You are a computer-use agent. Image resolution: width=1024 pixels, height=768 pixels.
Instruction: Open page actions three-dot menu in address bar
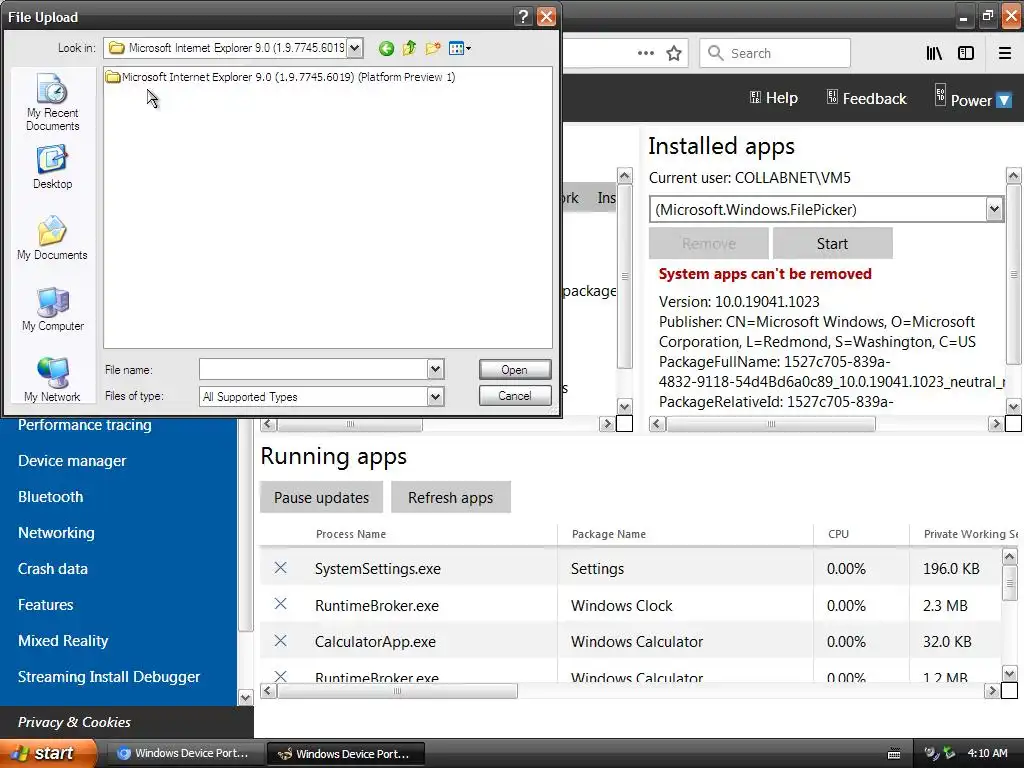pyautogui.click(x=645, y=54)
